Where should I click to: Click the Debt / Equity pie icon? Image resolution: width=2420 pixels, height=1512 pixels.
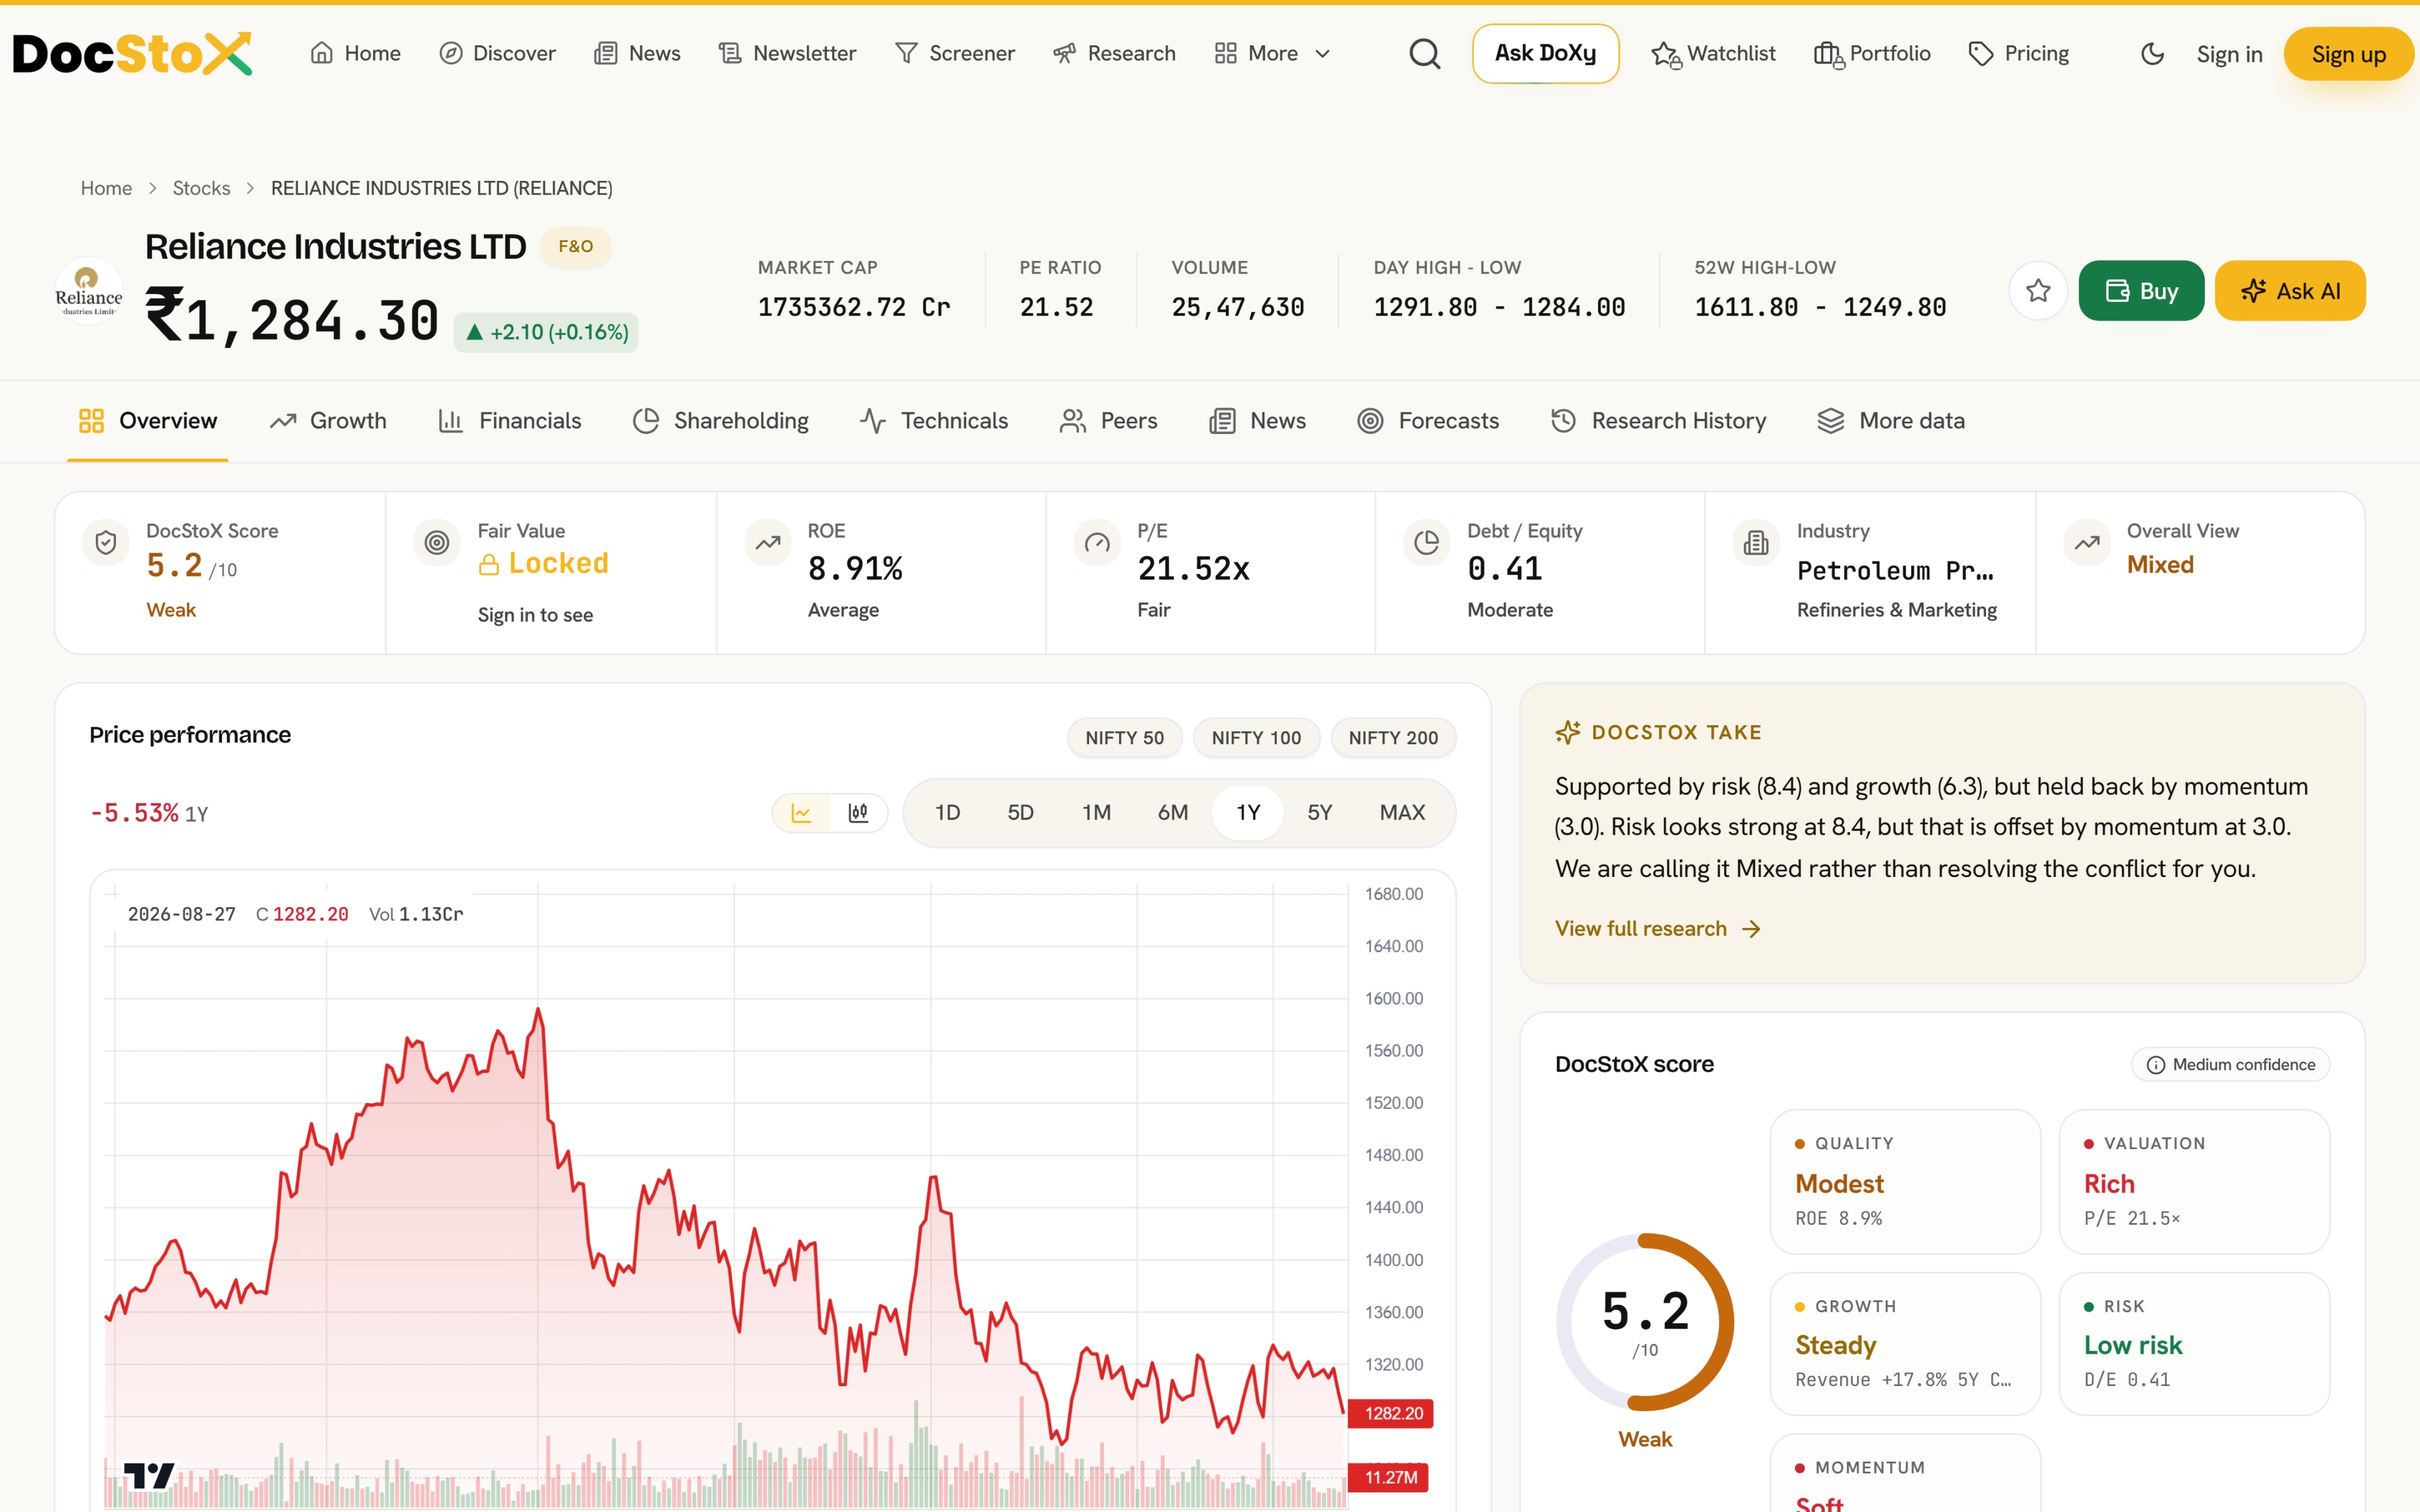coord(1427,543)
